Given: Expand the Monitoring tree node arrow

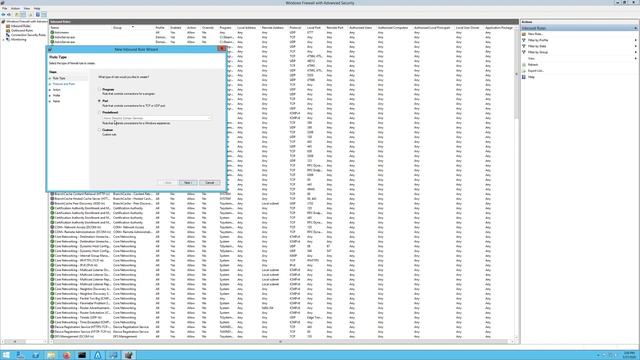Looking at the screenshot, I should [x=4, y=40].
